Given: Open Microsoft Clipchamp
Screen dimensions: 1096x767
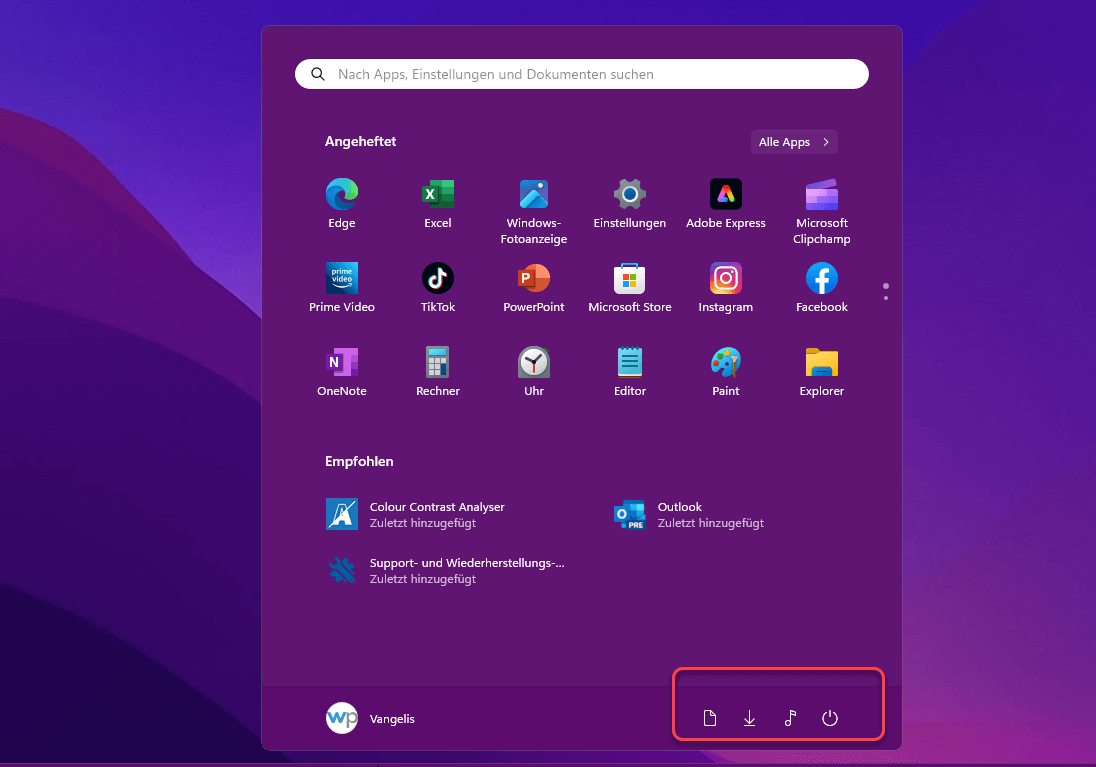Looking at the screenshot, I should [821, 211].
